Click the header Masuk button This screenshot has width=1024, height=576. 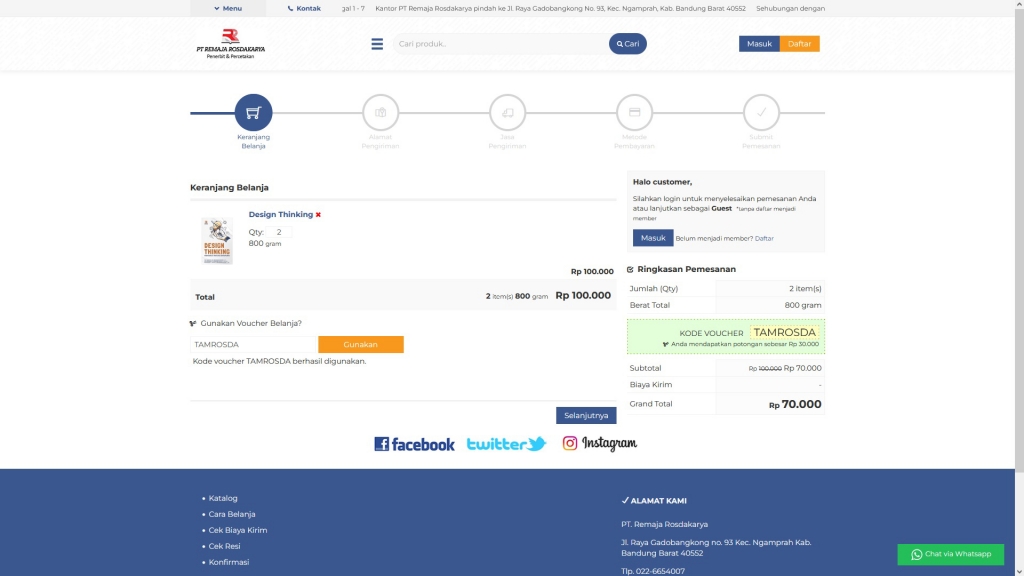[x=759, y=44]
